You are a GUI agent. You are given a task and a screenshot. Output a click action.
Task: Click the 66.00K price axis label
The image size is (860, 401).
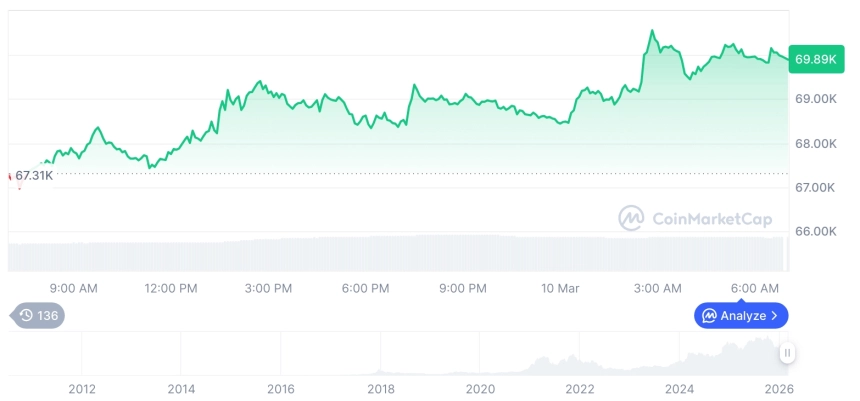816,231
